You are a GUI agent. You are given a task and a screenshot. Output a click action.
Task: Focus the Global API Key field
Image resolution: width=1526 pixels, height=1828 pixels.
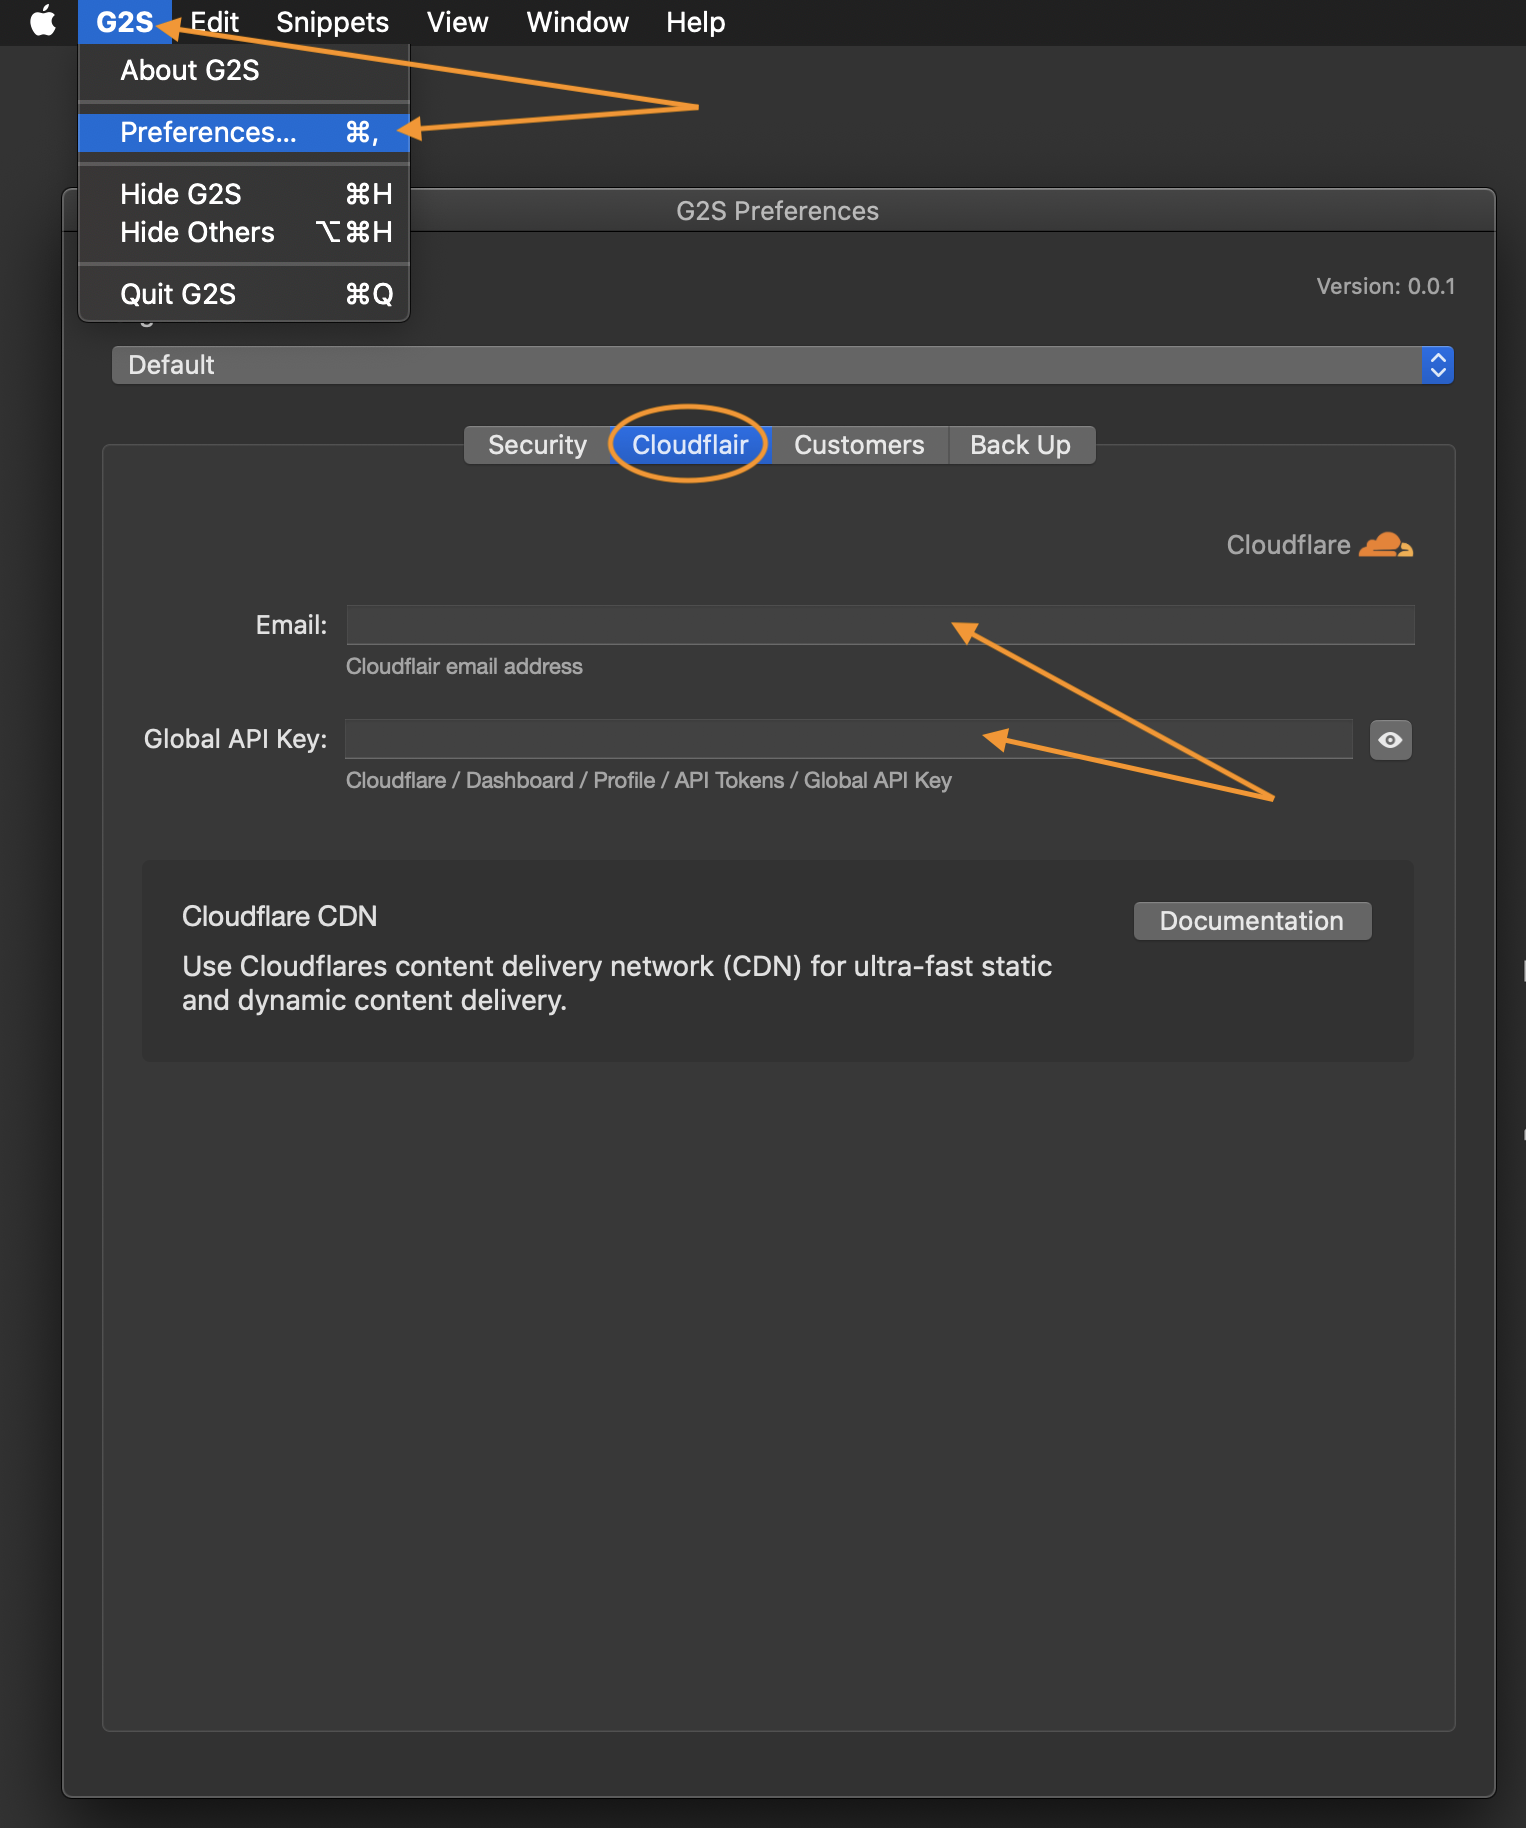pos(849,739)
